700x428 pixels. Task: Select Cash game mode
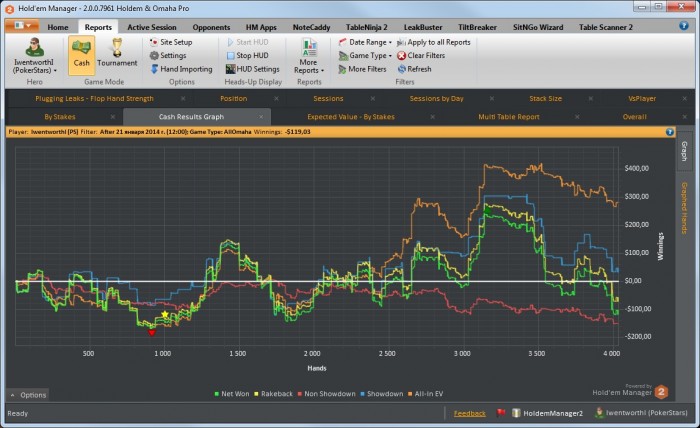click(x=82, y=54)
